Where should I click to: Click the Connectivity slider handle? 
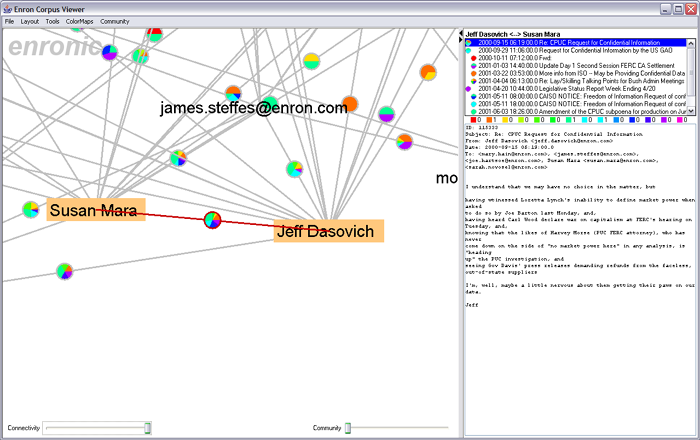coord(147,428)
